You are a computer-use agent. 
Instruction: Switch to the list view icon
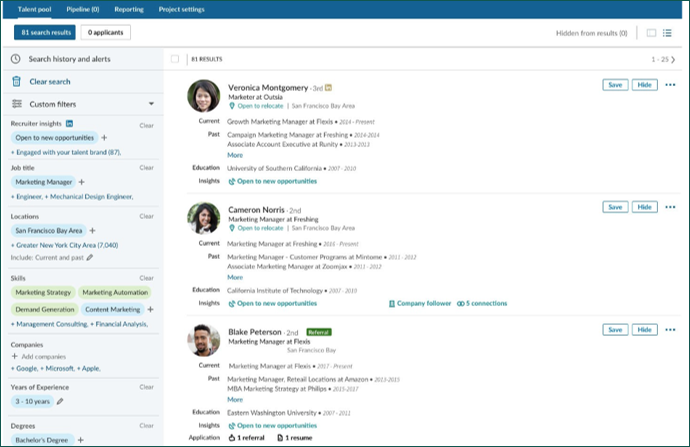click(667, 33)
